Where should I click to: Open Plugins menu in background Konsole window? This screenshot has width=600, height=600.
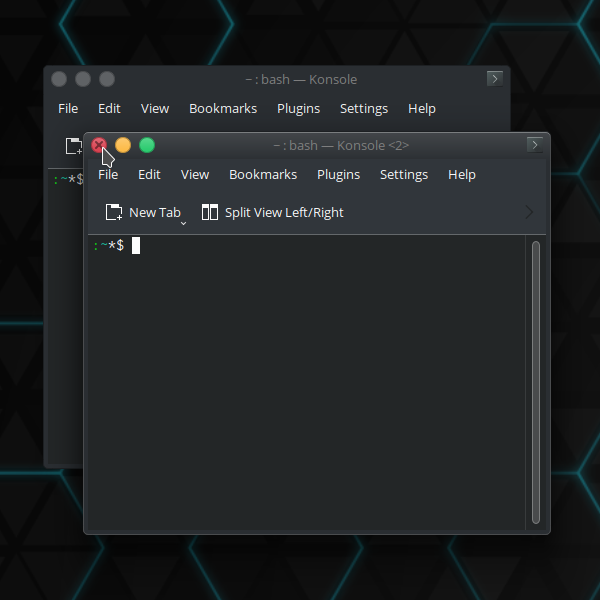[x=298, y=109]
